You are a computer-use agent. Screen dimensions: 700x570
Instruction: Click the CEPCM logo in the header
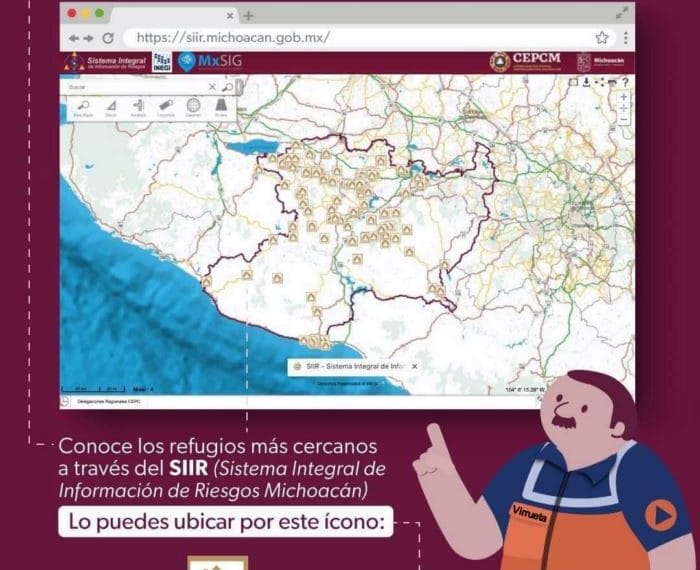pyautogui.click(x=525, y=62)
